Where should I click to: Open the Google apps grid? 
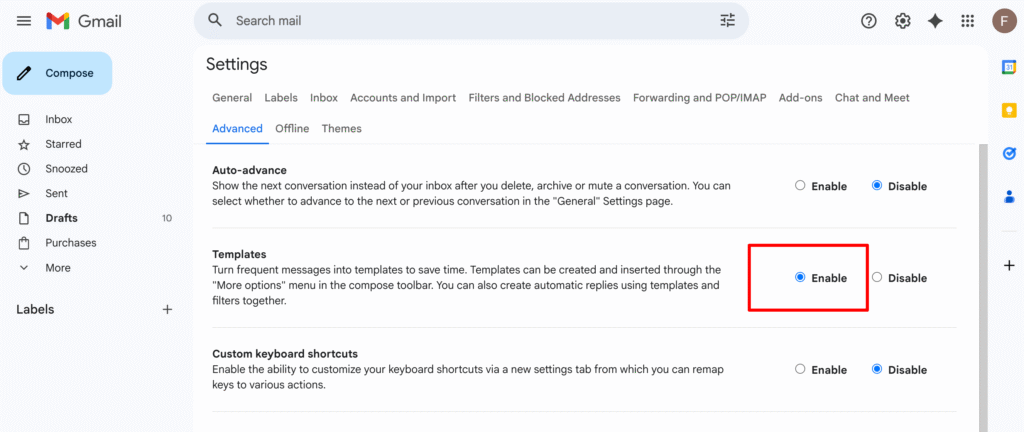[967, 21]
